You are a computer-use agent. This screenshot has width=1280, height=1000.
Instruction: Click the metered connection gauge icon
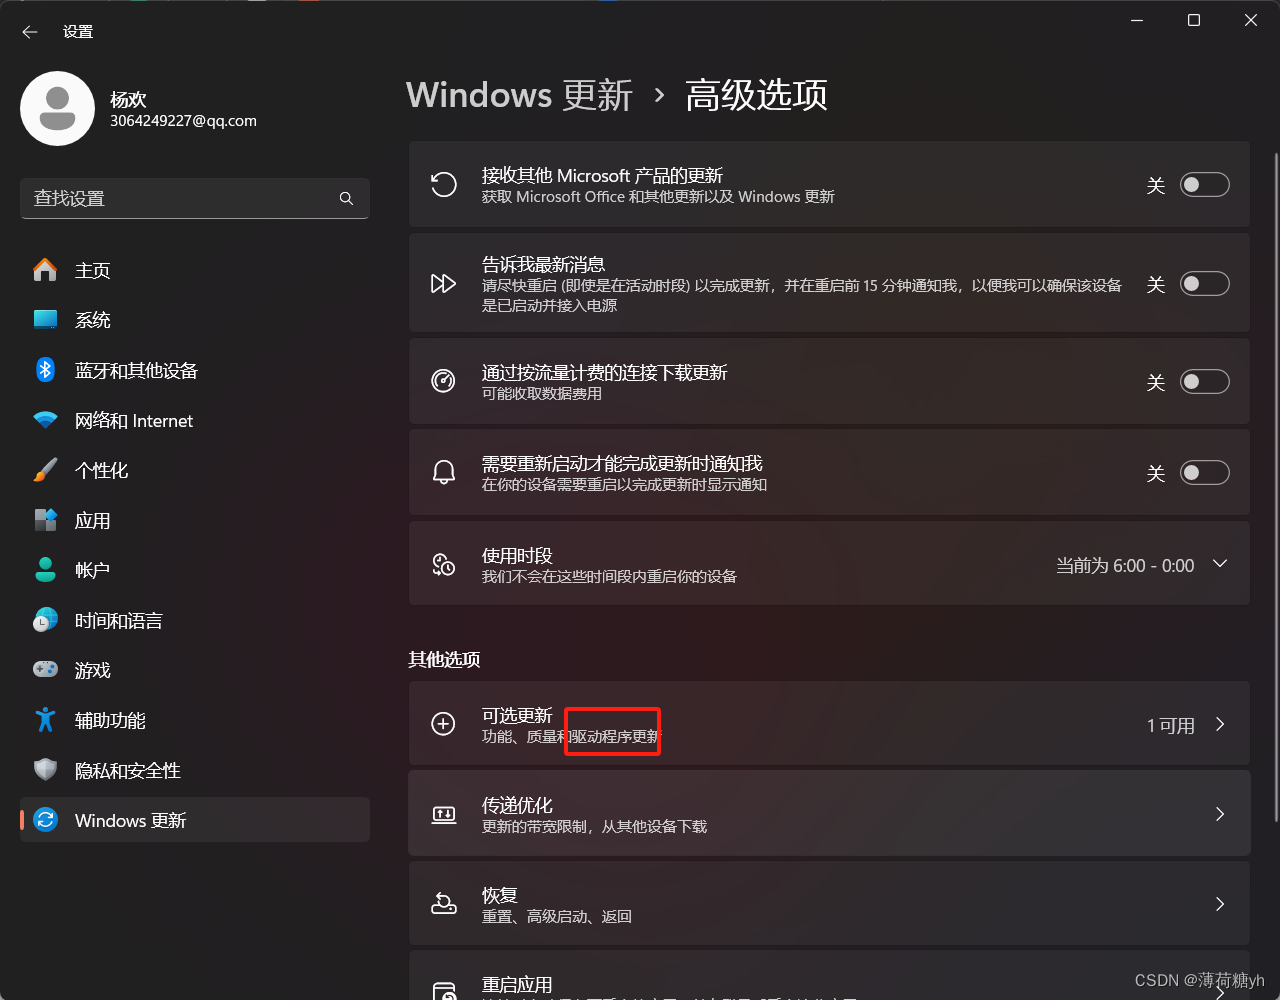443,381
